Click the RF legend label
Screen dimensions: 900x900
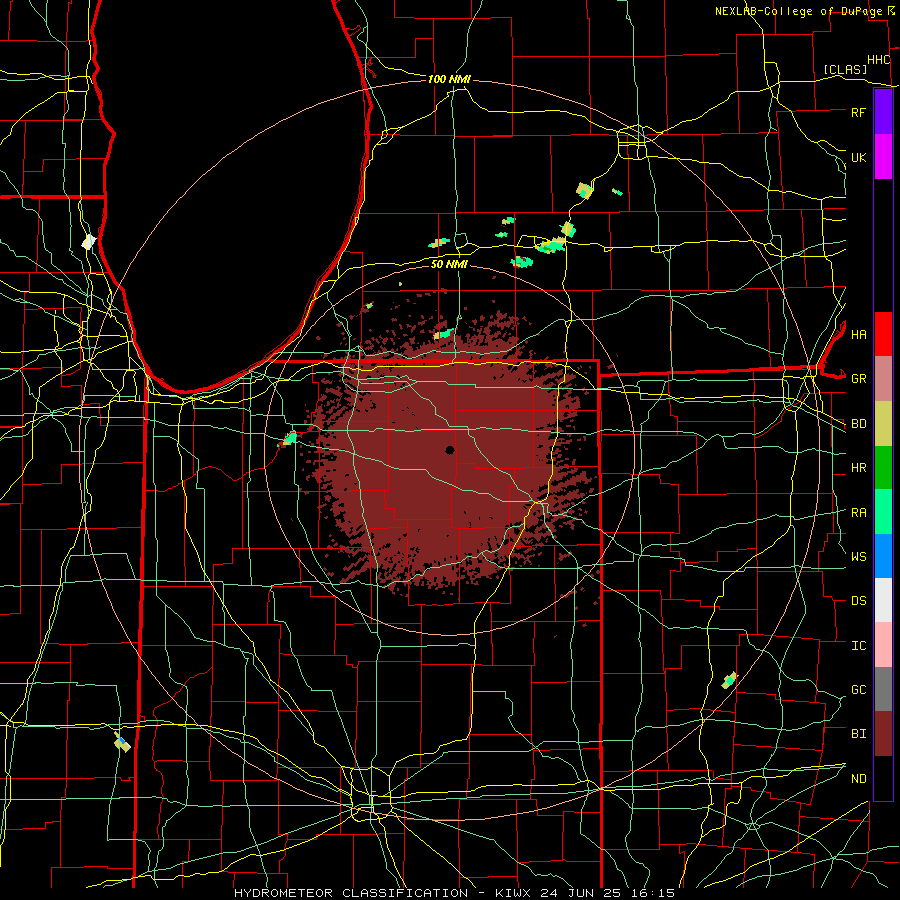coord(858,112)
